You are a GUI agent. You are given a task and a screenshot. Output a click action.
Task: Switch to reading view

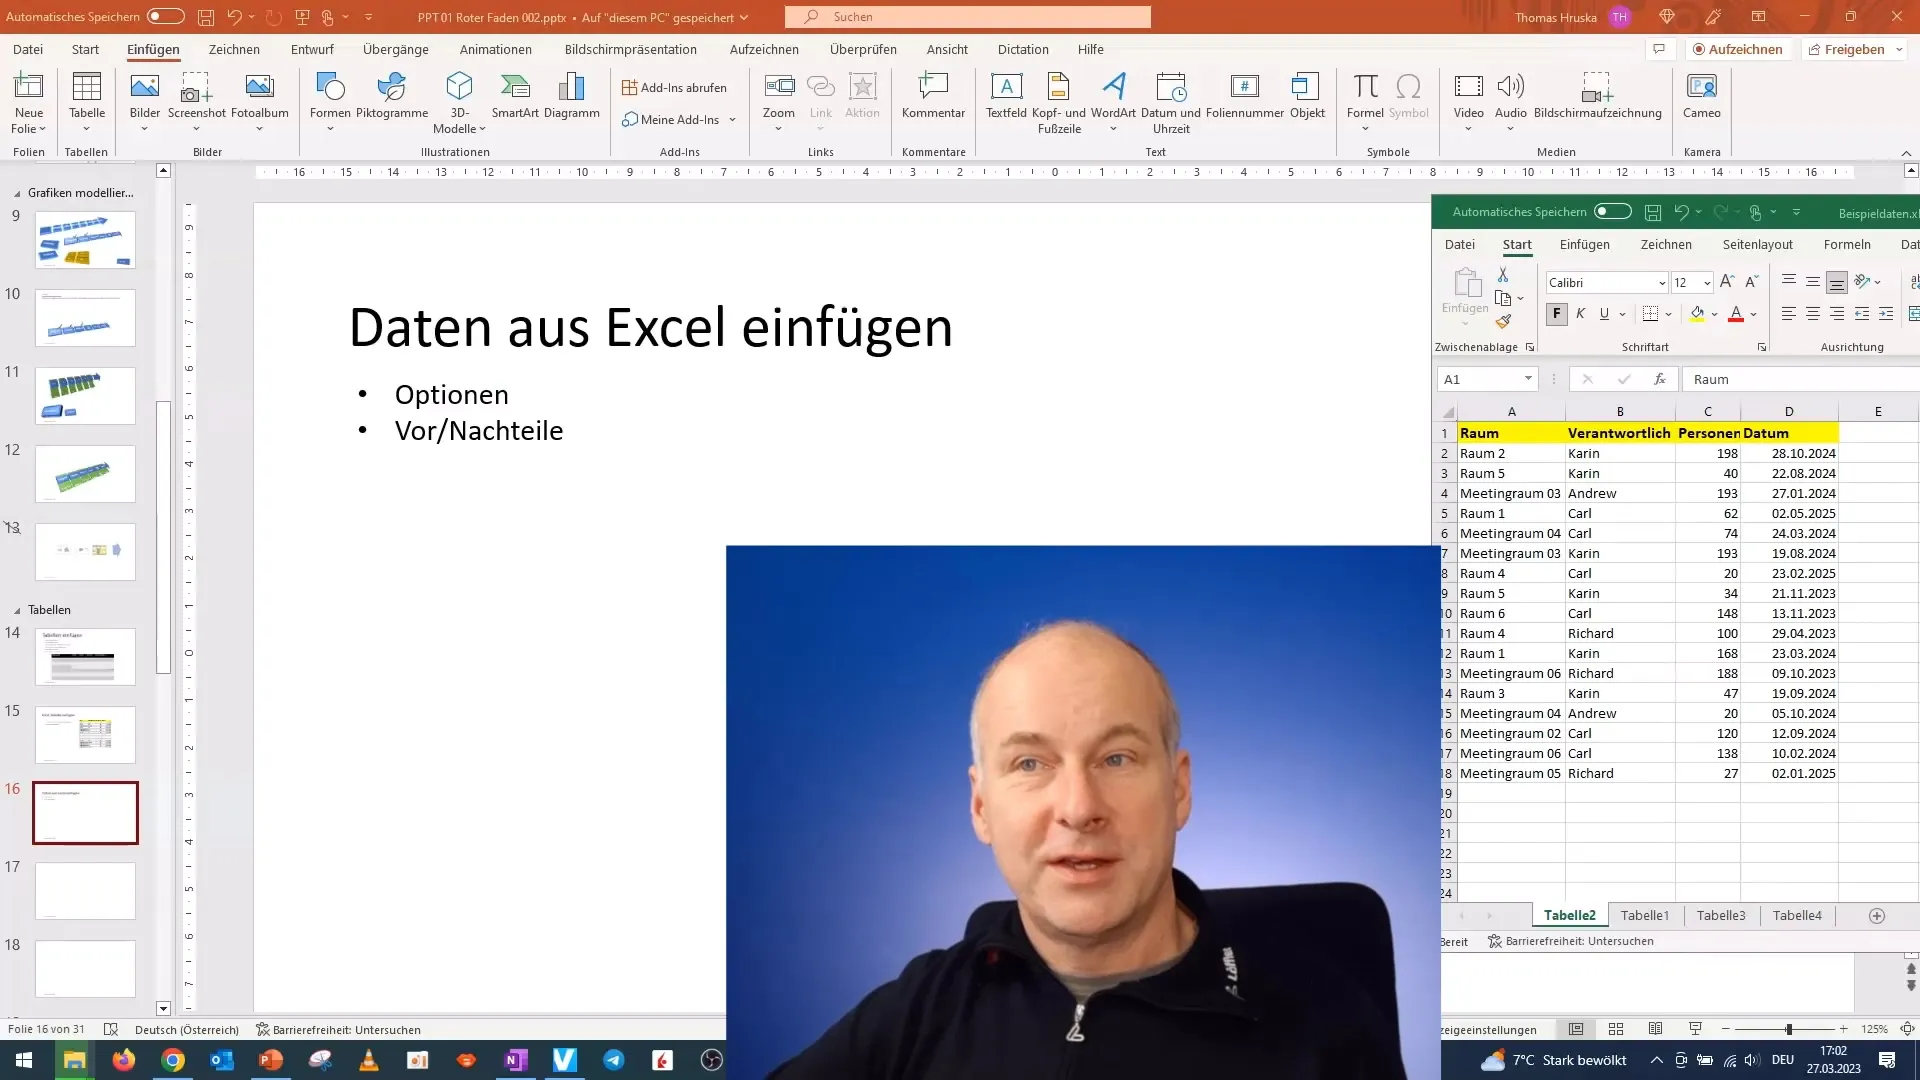point(1655,1029)
